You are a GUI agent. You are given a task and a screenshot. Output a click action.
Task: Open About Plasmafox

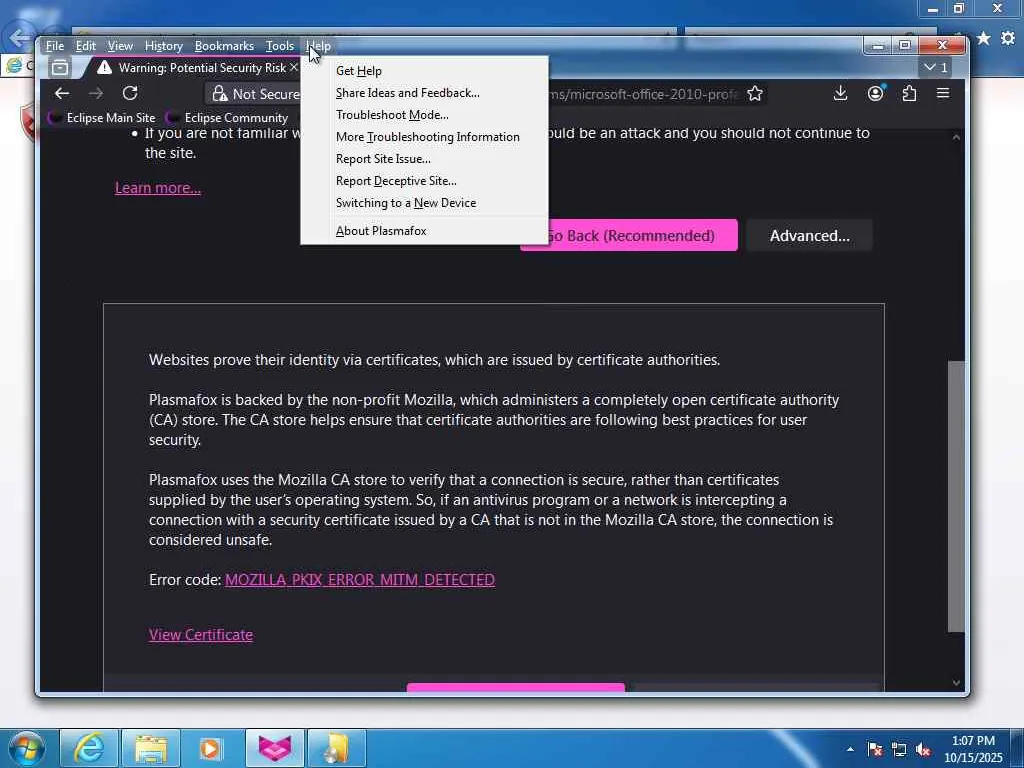(424, 231)
